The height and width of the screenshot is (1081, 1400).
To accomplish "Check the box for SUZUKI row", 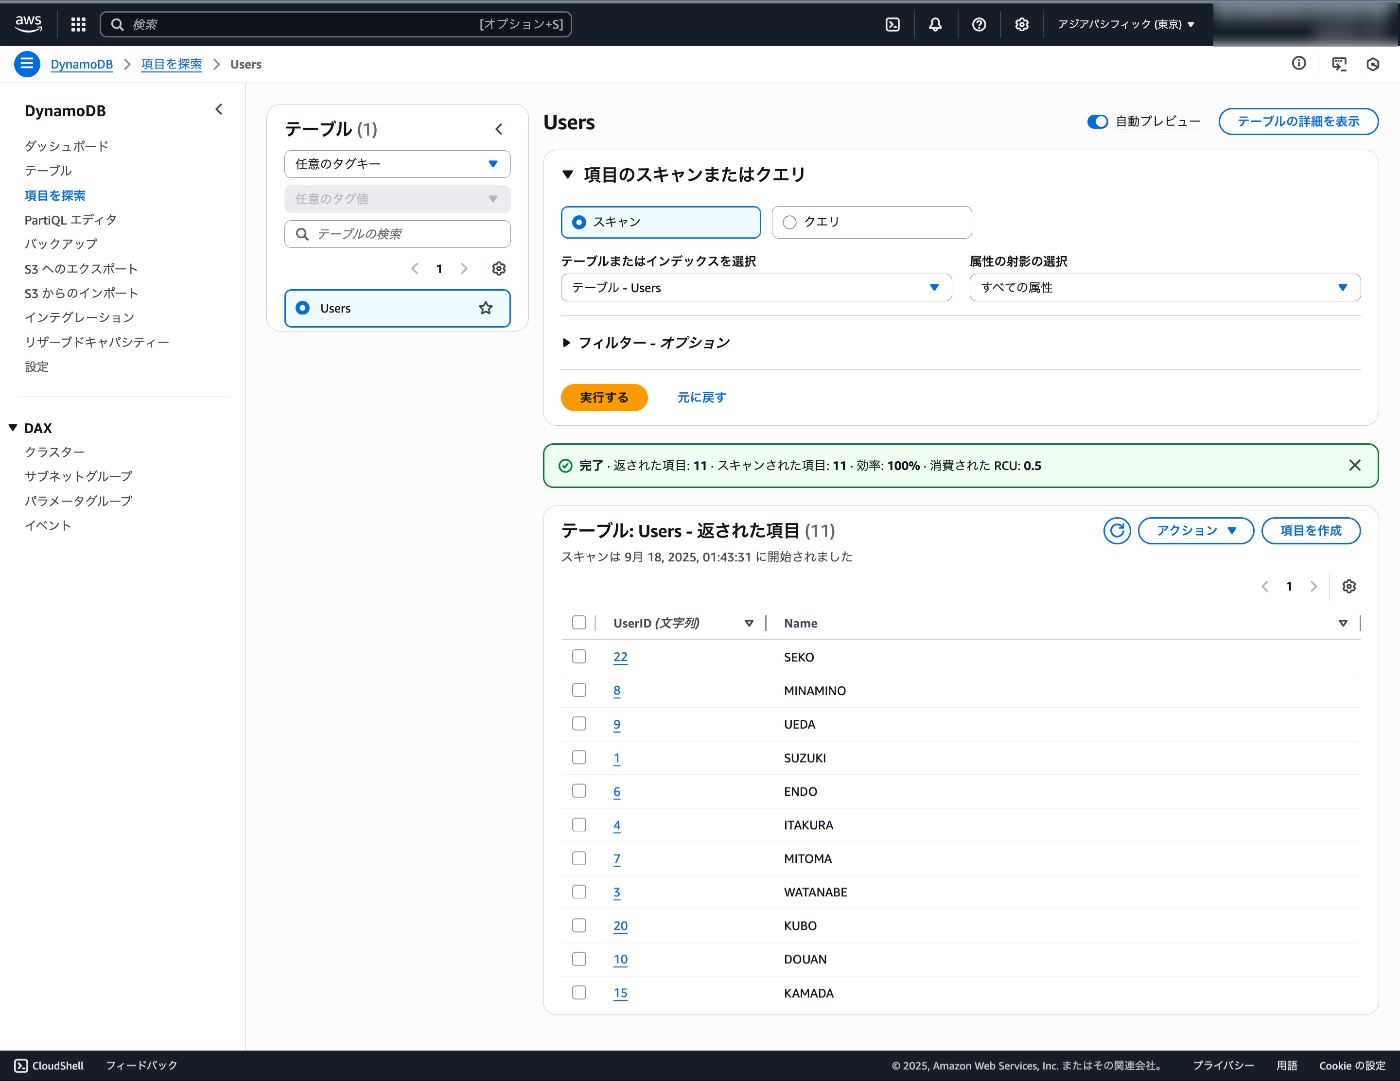I will pyautogui.click(x=579, y=757).
